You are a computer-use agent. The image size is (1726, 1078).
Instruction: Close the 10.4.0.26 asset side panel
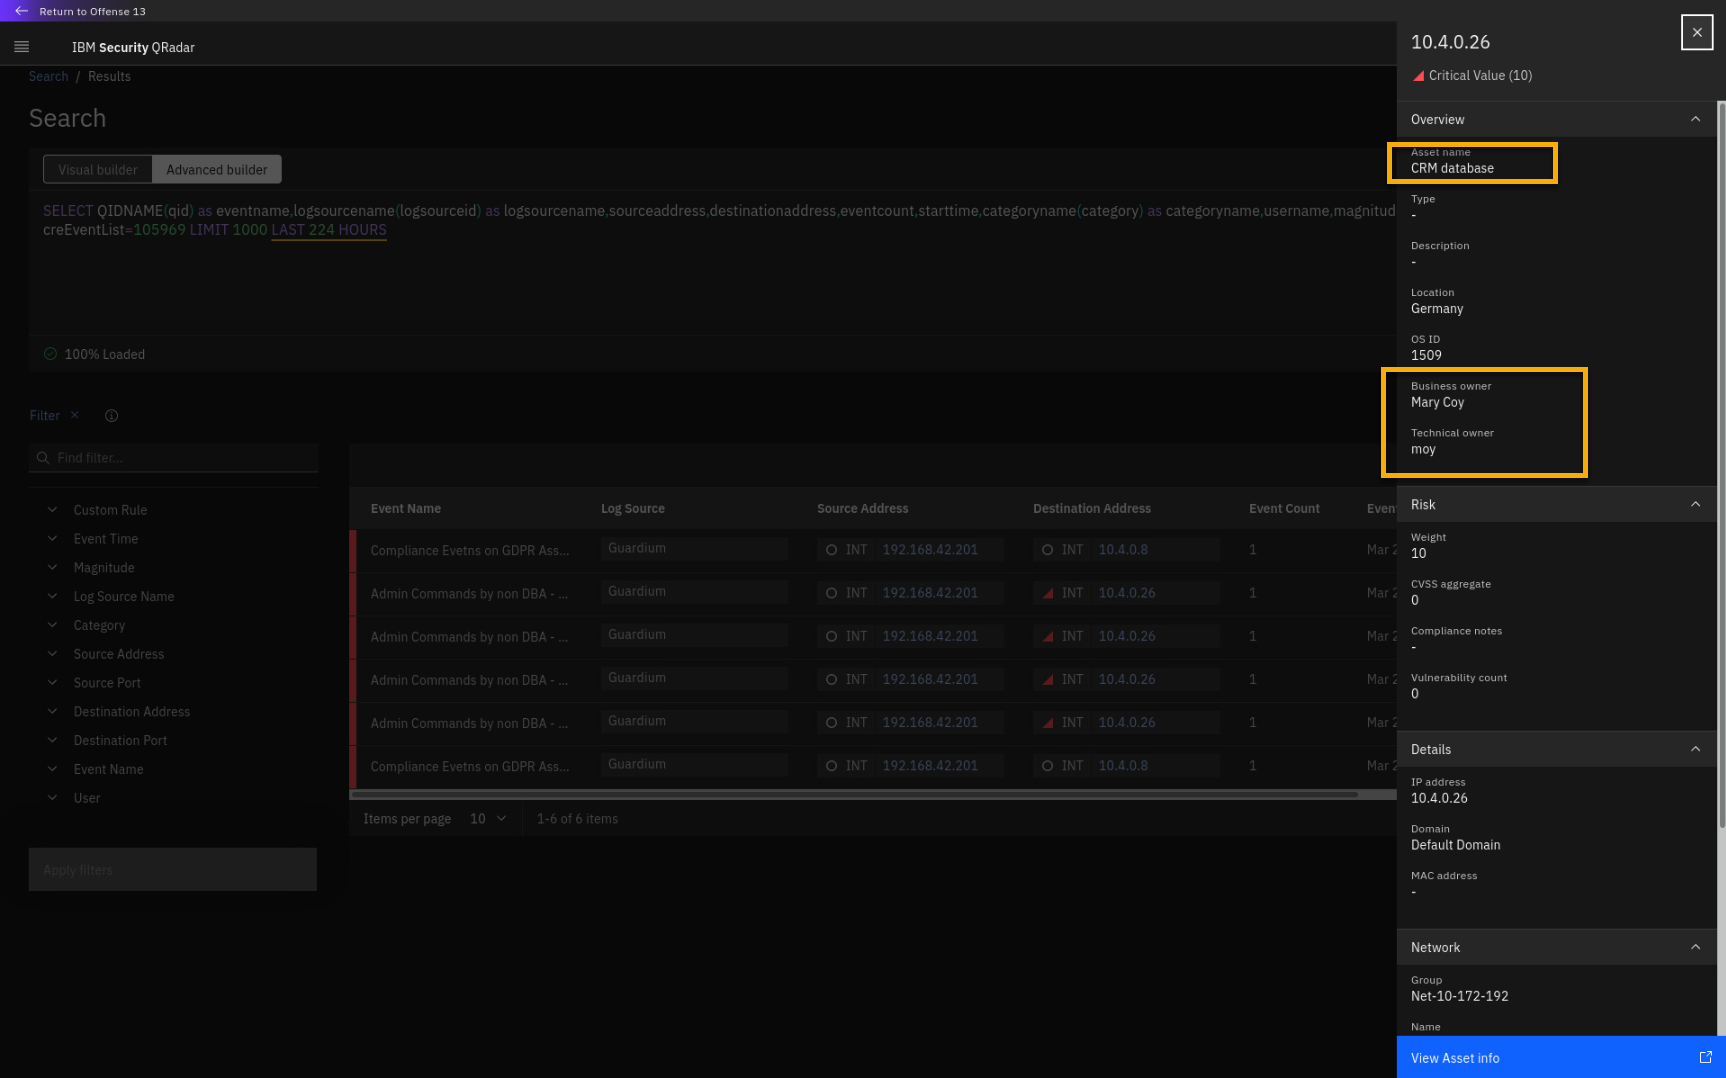click(x=1696, y=33)
